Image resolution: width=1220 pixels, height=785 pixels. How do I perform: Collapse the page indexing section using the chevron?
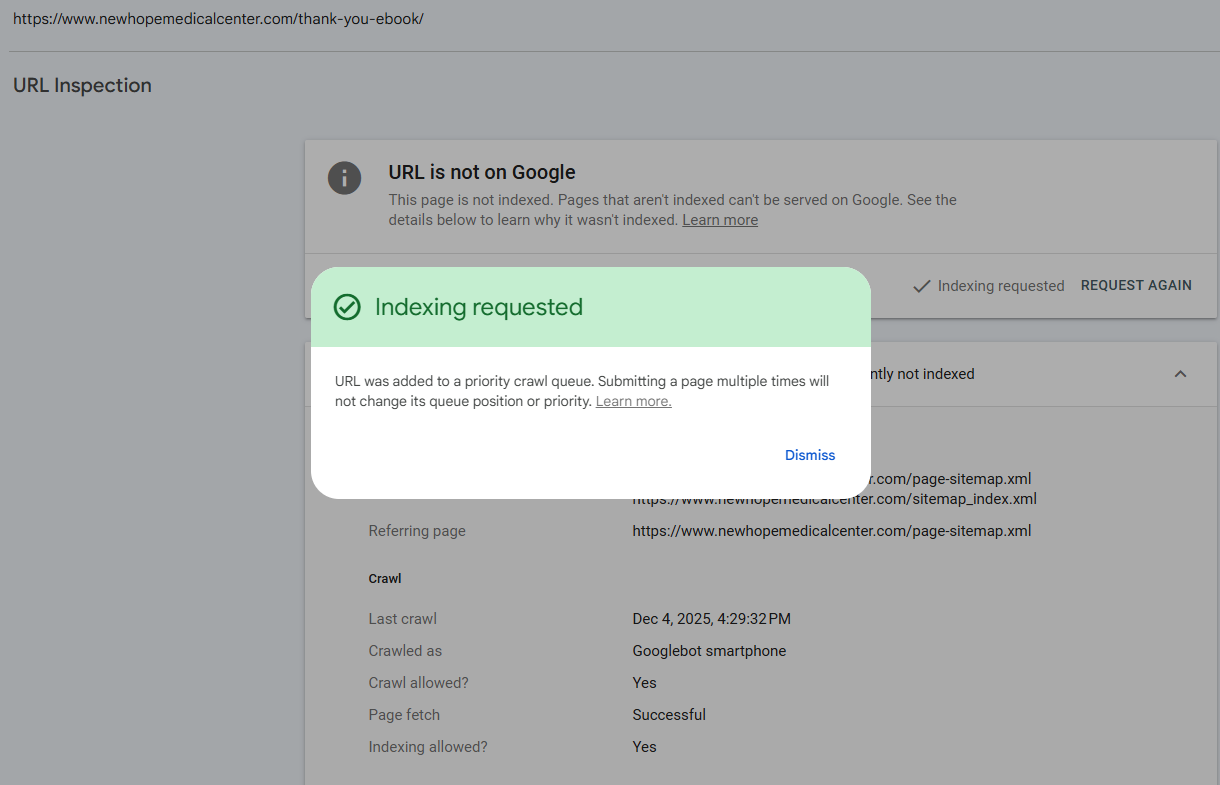(1180, 374)
